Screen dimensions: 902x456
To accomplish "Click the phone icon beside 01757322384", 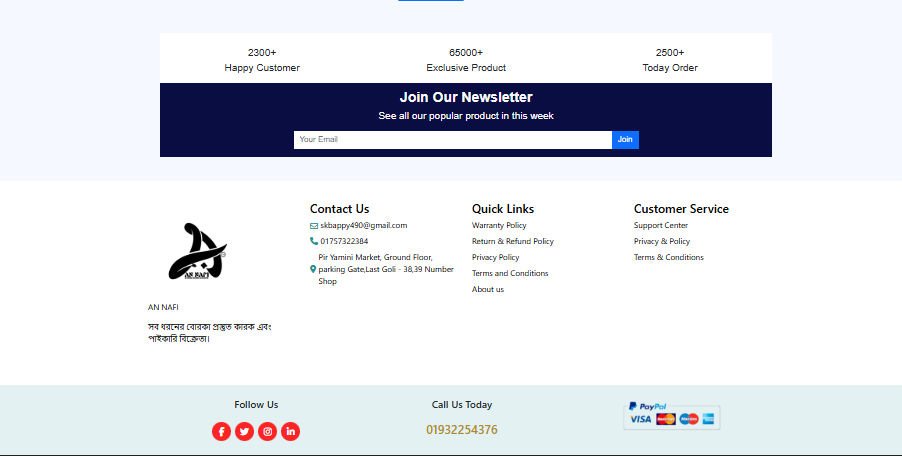I will click(x=314, y=241).
